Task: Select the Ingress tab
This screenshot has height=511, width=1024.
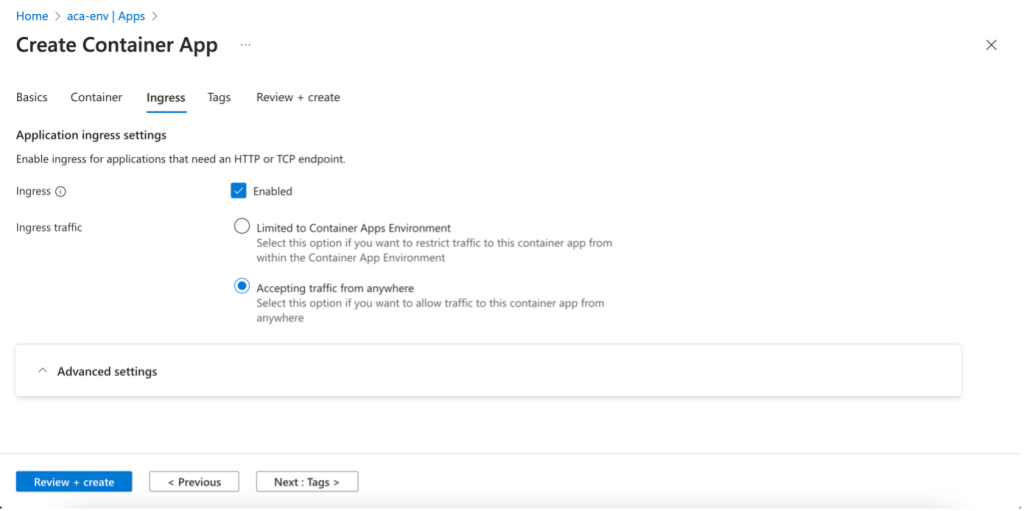Action: click(165, 97)
